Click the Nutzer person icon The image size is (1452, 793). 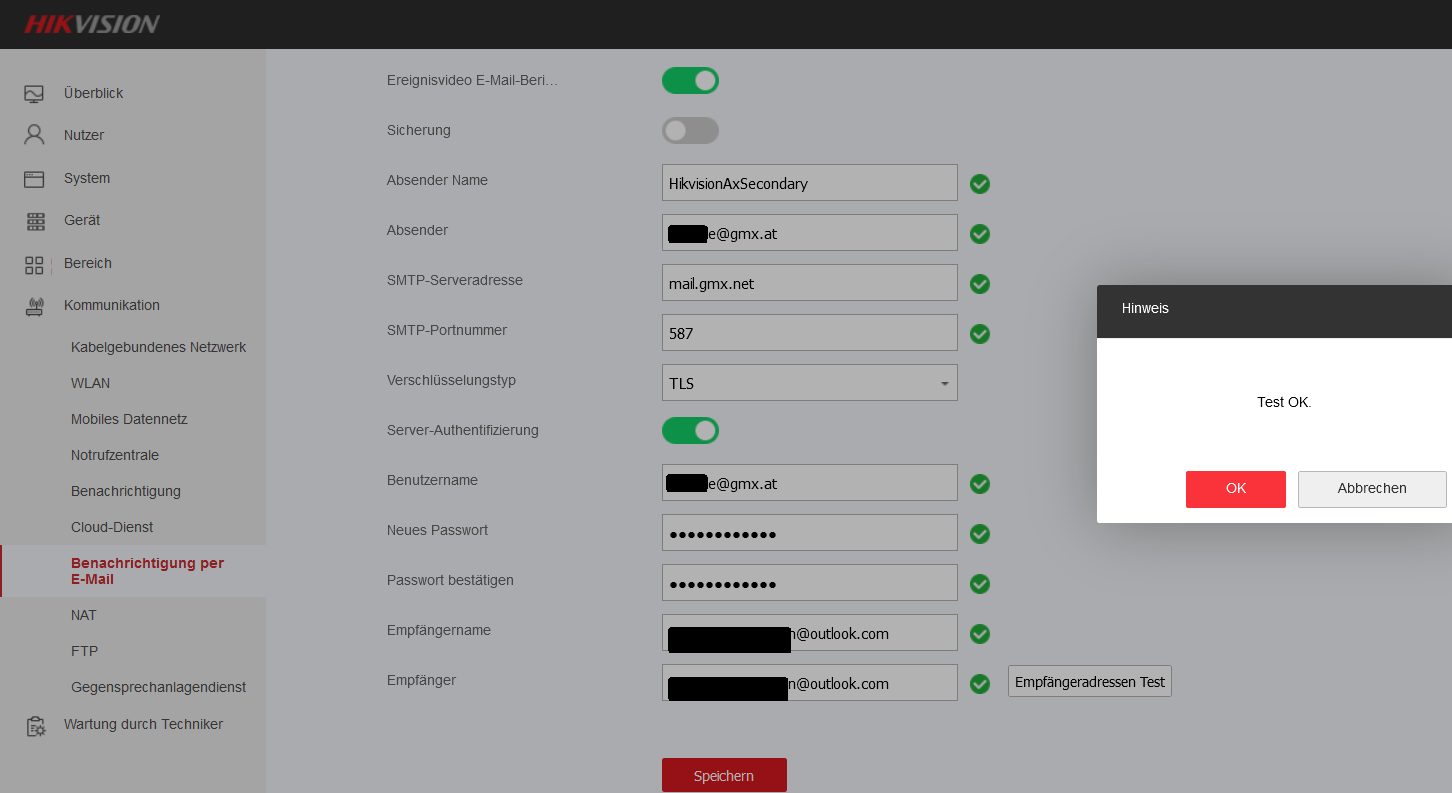tap(34, 135)
